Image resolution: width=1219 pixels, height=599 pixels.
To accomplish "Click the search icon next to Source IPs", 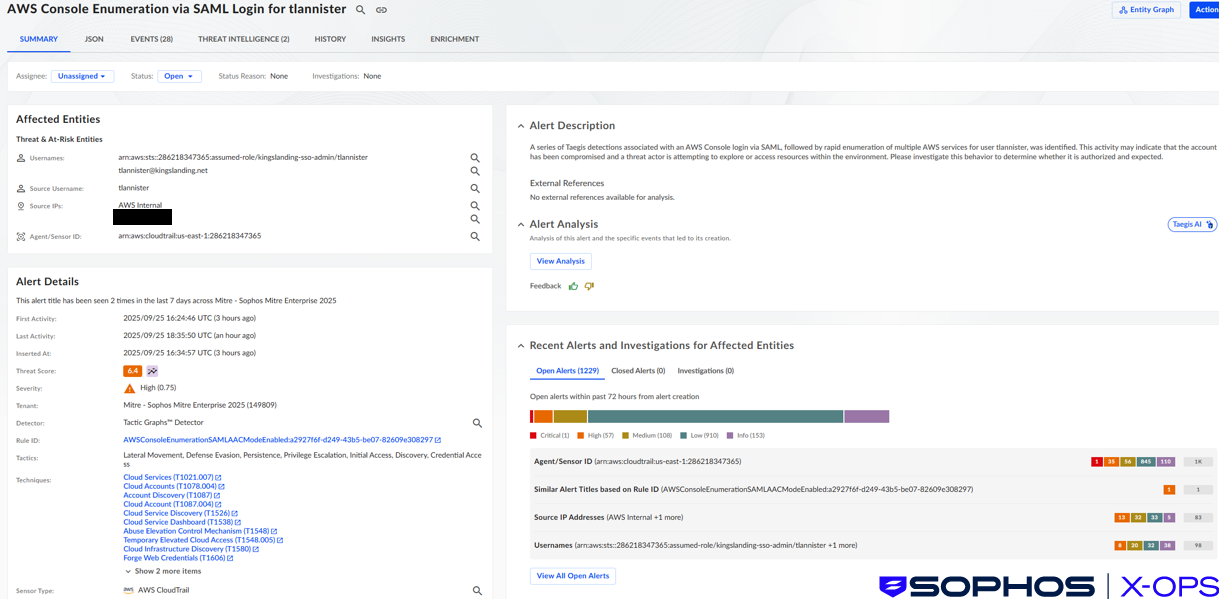I will (475, 205).
